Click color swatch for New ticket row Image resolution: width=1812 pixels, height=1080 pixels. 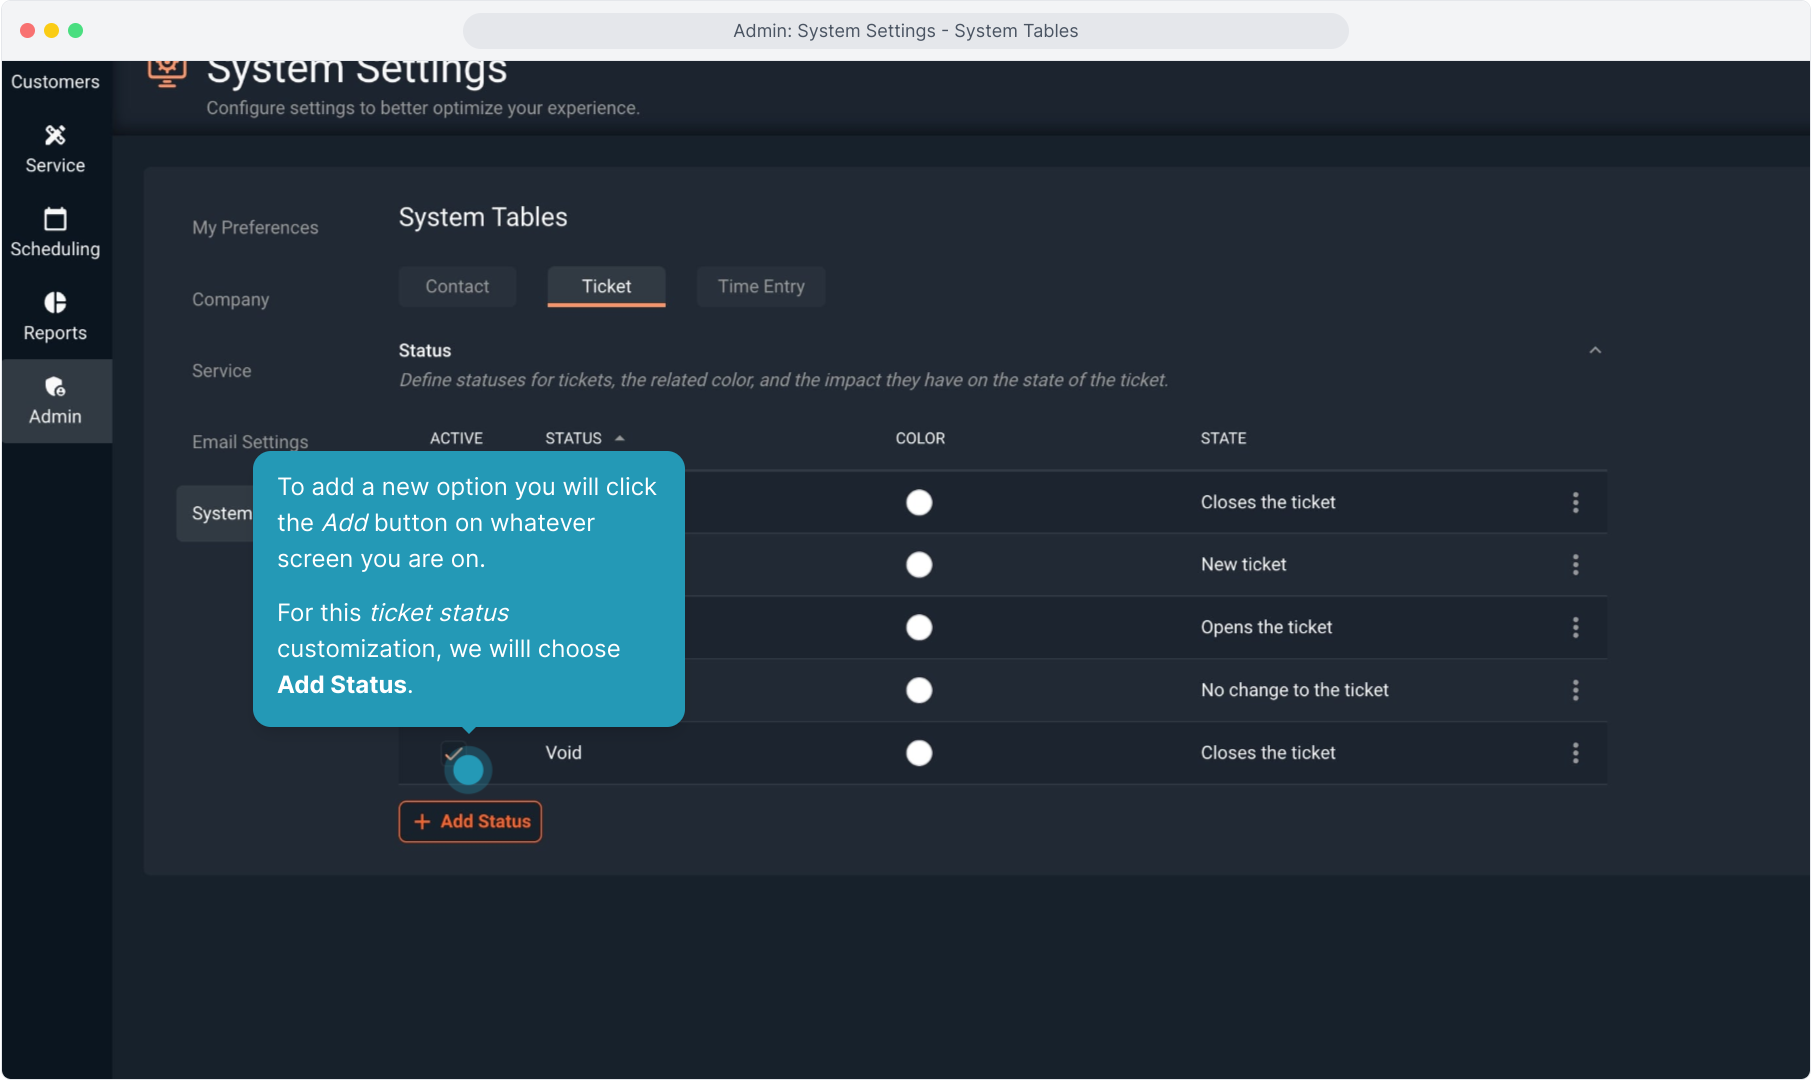click(918, 565)
